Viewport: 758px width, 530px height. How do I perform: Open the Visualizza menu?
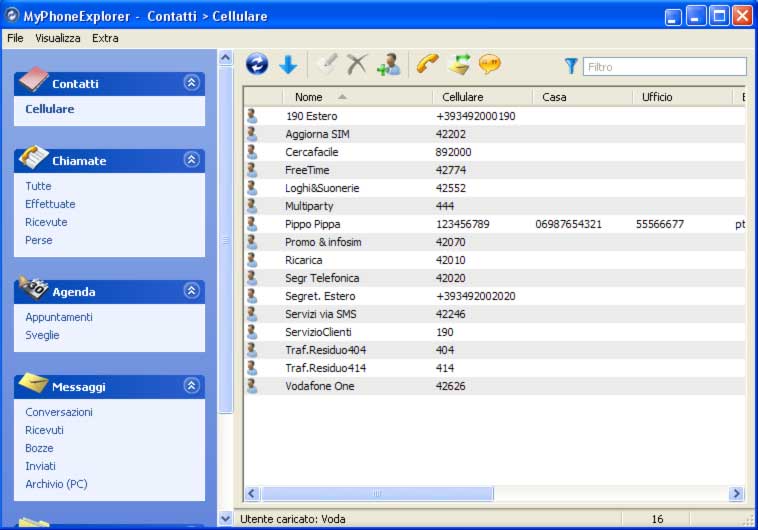tap(58, 38)
